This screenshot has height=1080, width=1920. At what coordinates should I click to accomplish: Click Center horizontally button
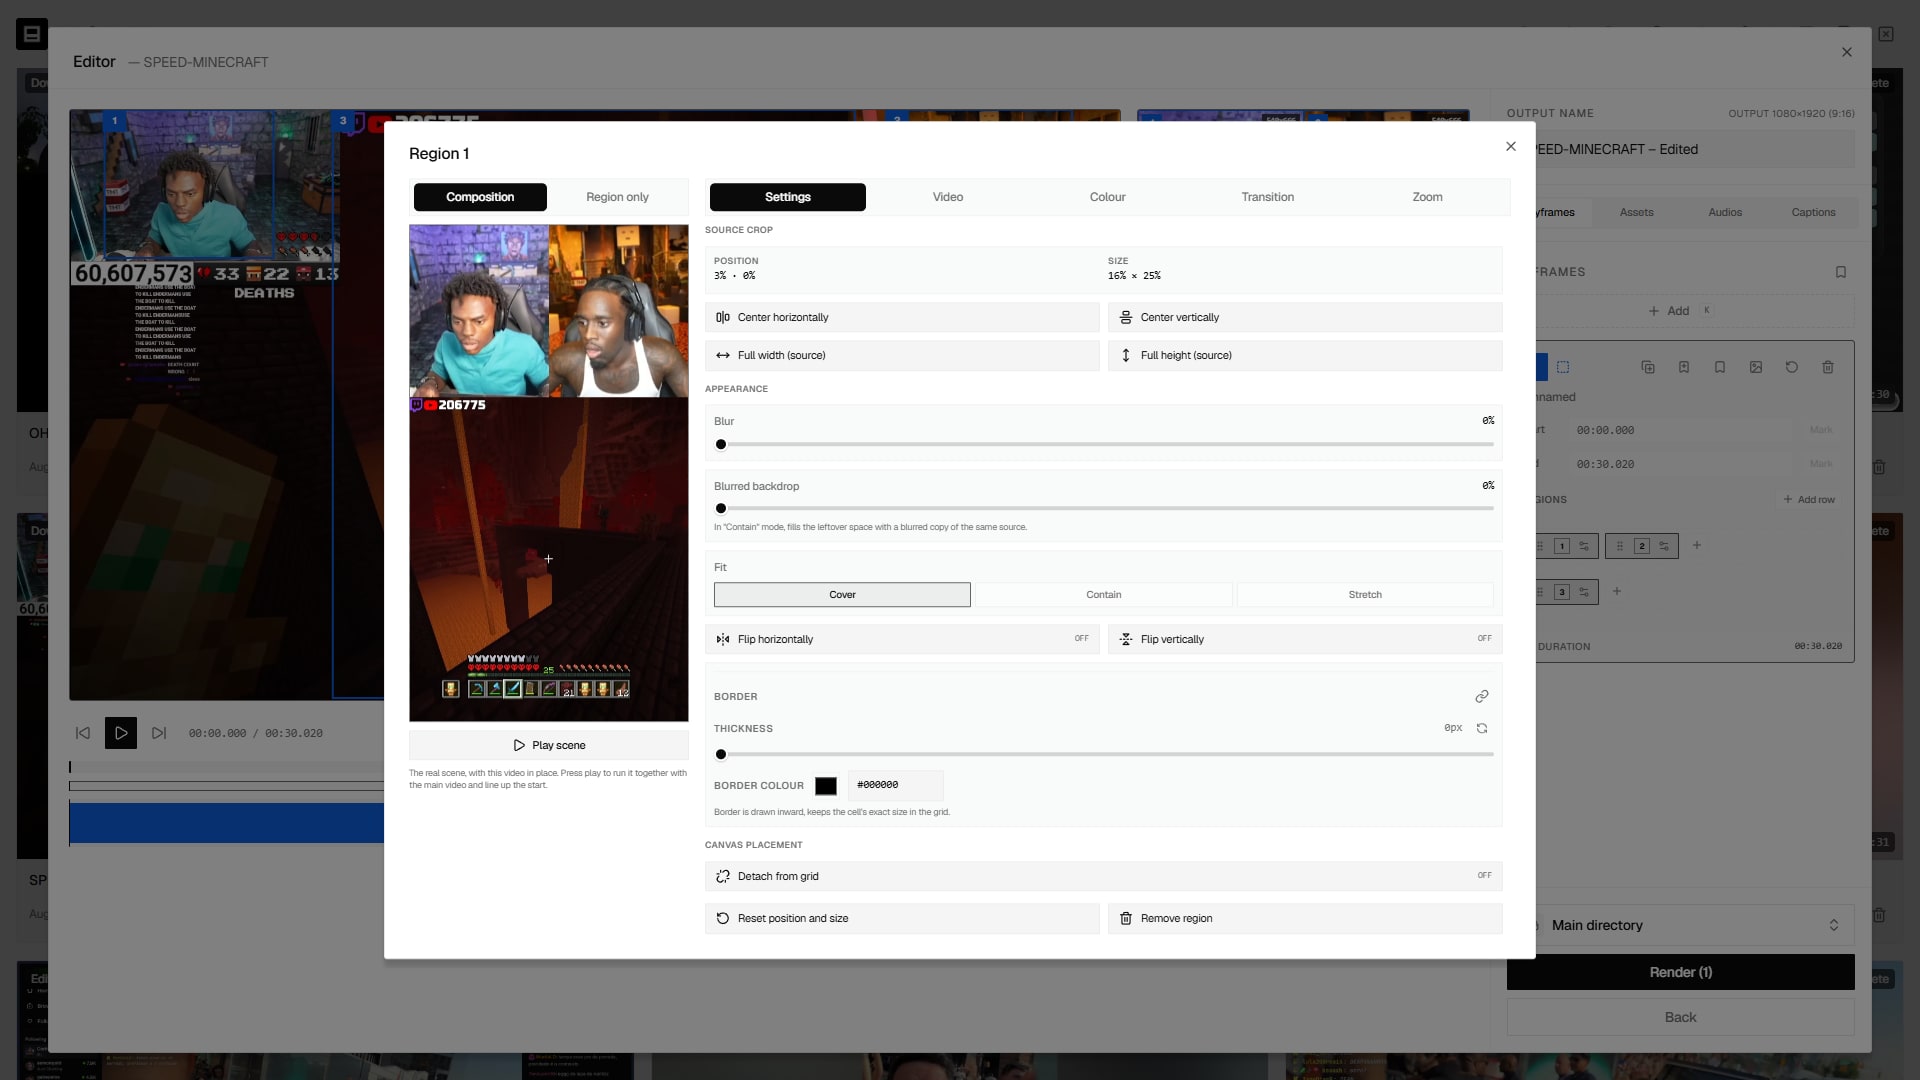(x=902, y=317)
